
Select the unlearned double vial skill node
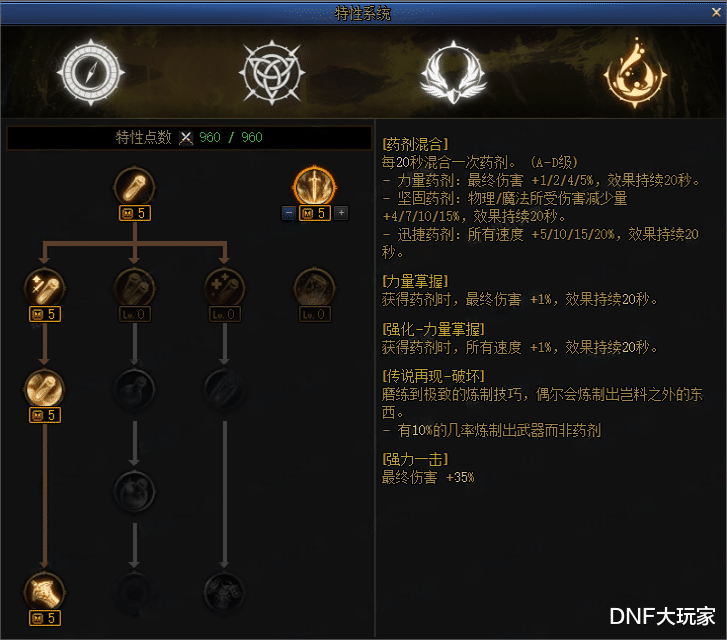[134, 288]
